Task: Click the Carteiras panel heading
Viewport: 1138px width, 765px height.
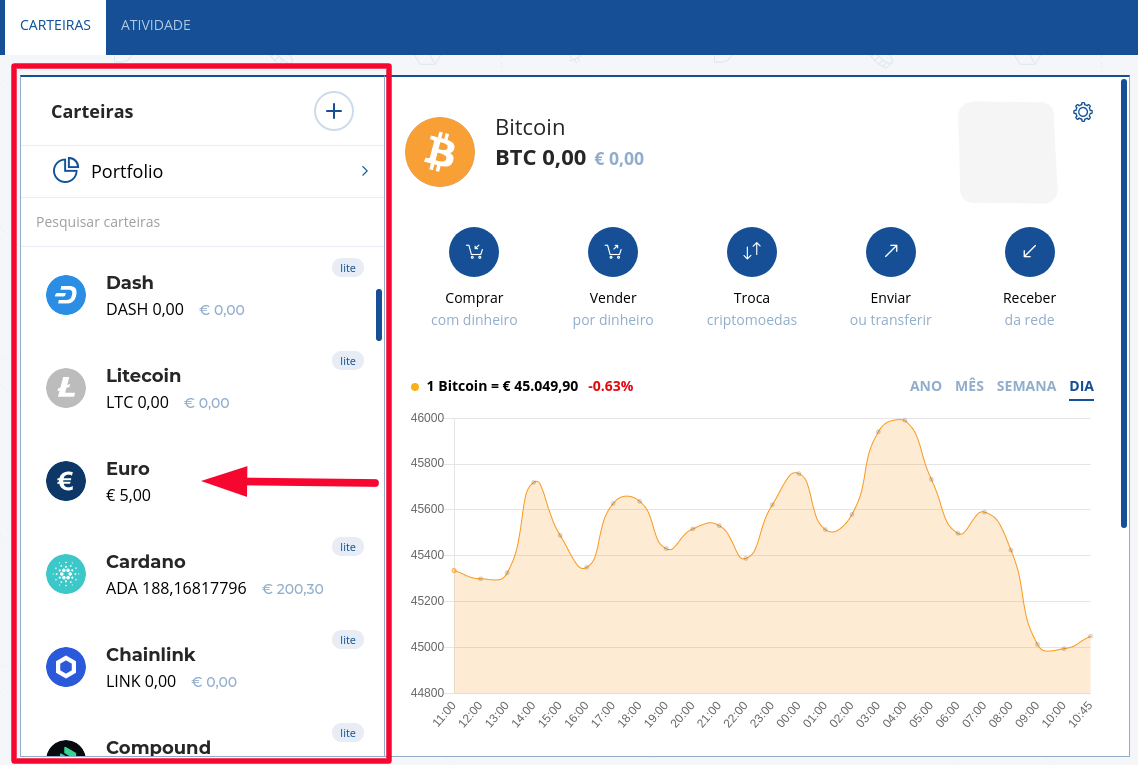Action: point(92,112)
